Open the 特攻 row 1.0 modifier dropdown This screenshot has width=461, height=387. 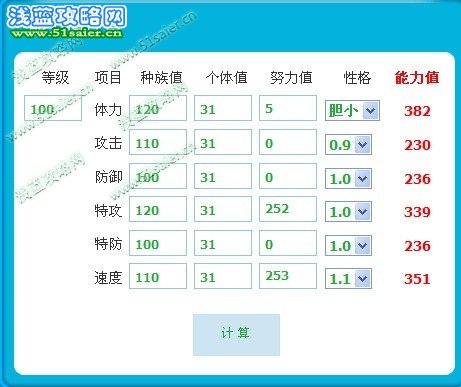click(348, 212)
